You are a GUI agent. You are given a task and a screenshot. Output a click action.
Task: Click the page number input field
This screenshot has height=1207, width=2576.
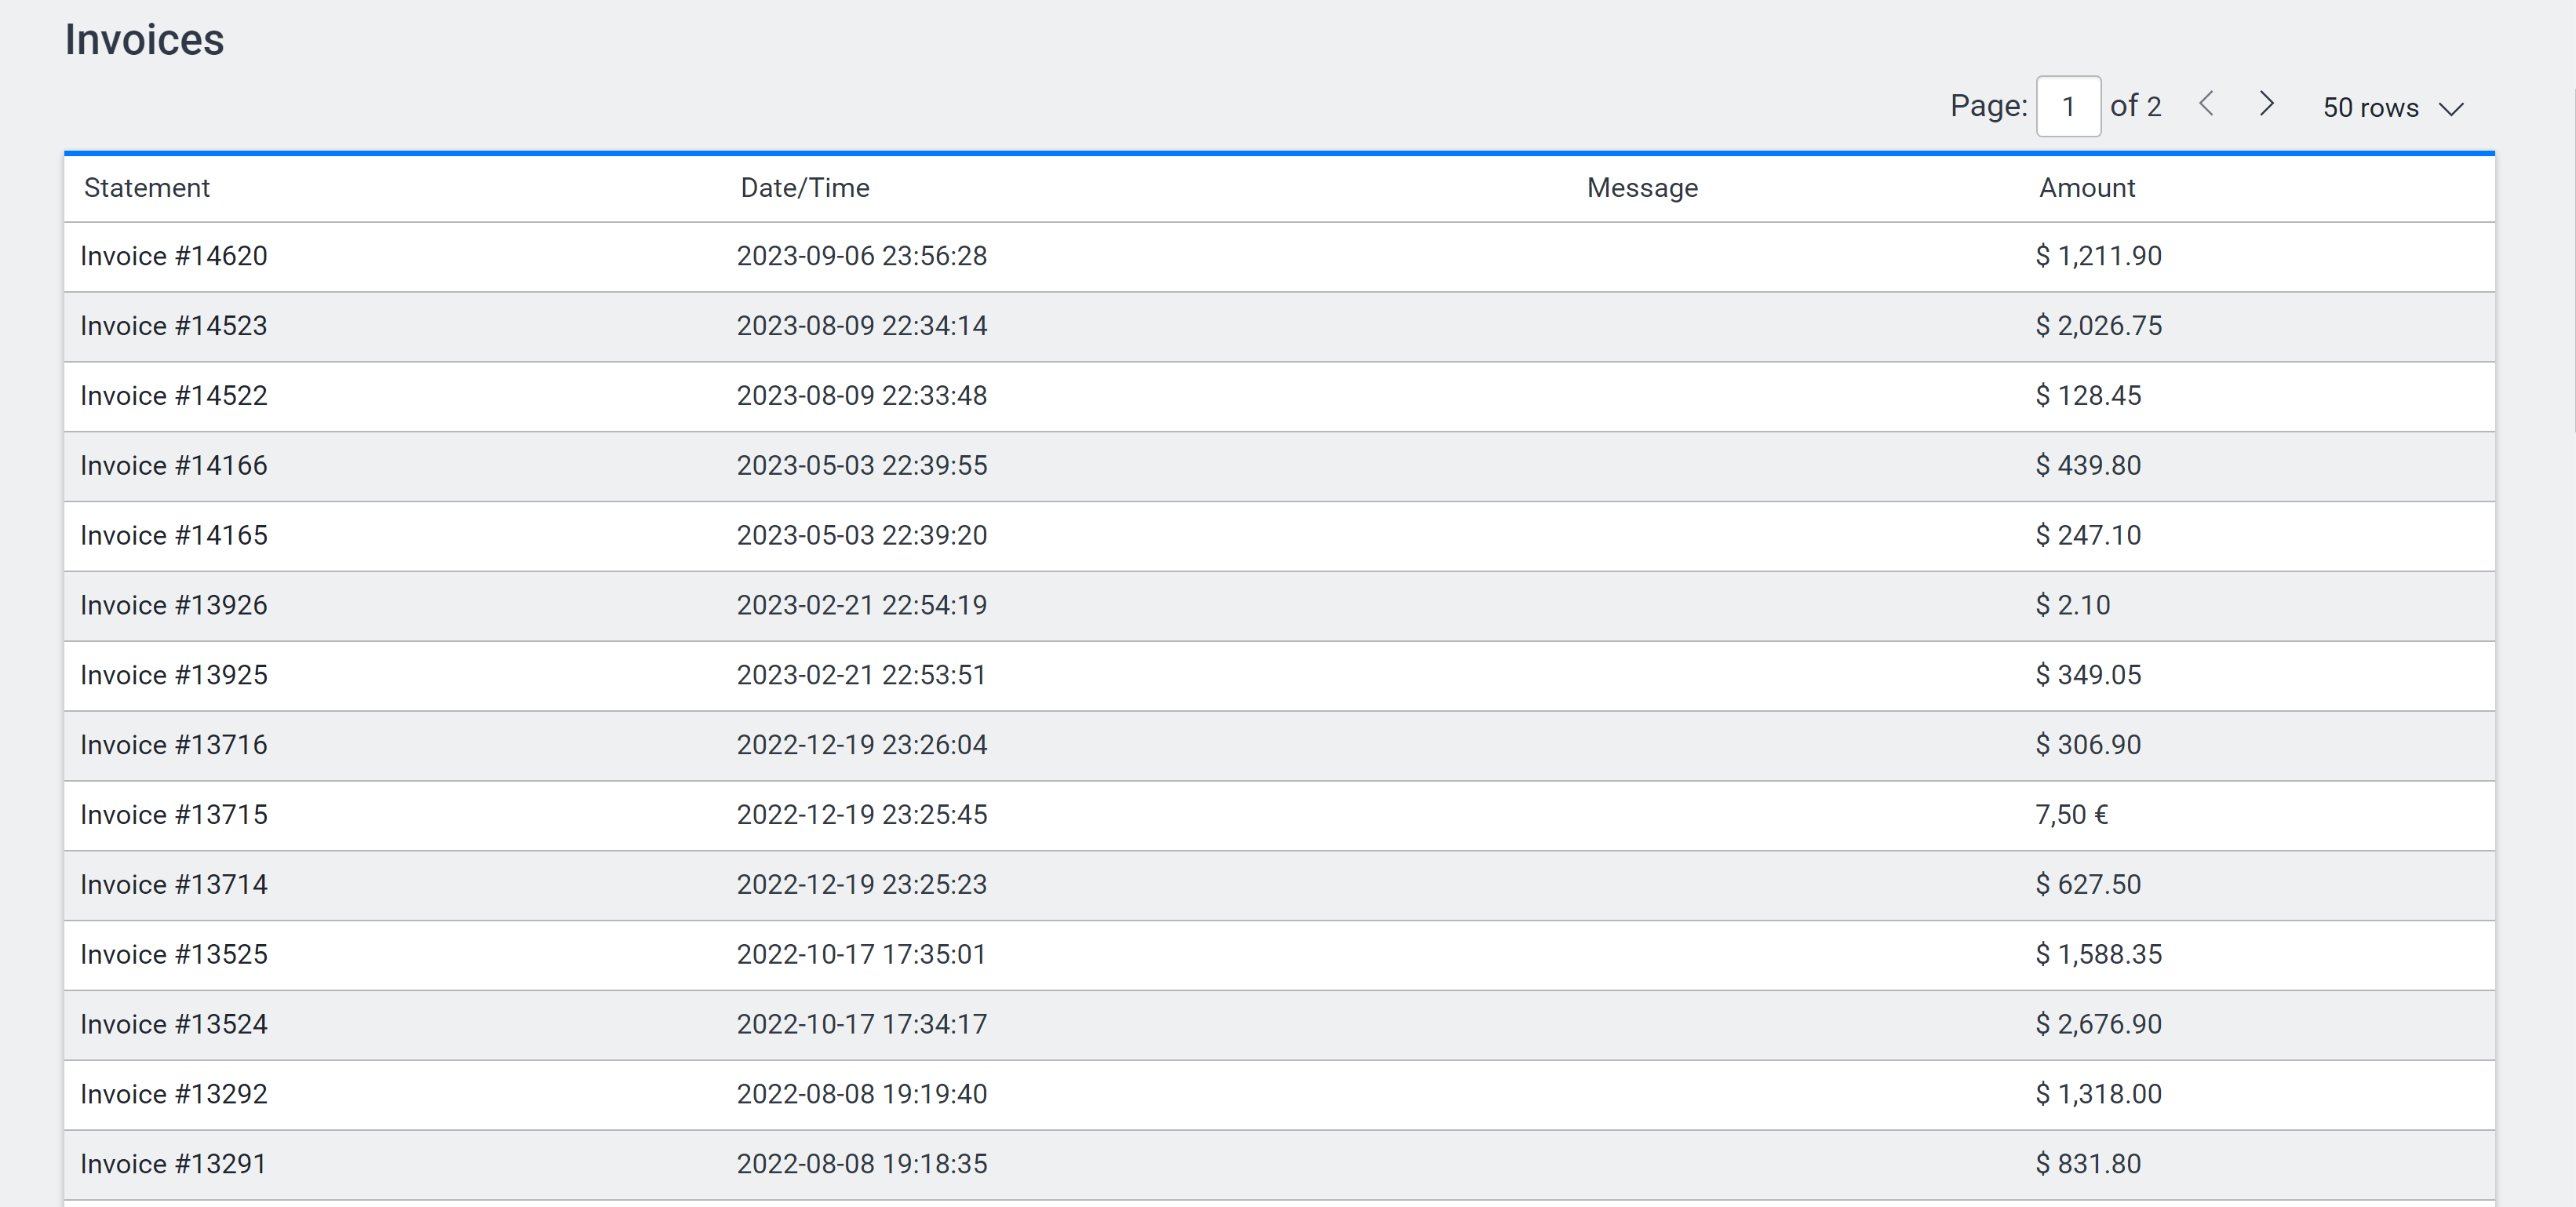[x=2067, y=106]
